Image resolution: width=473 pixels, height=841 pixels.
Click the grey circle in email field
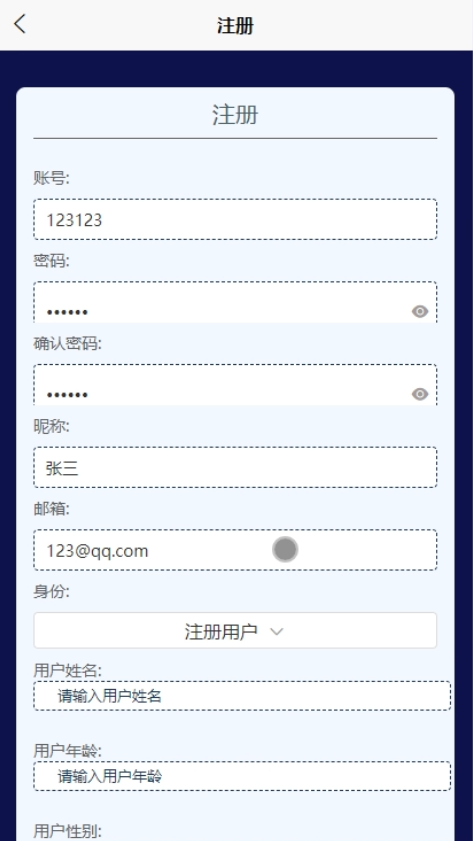pyautogui.click(x=285, y=549)
